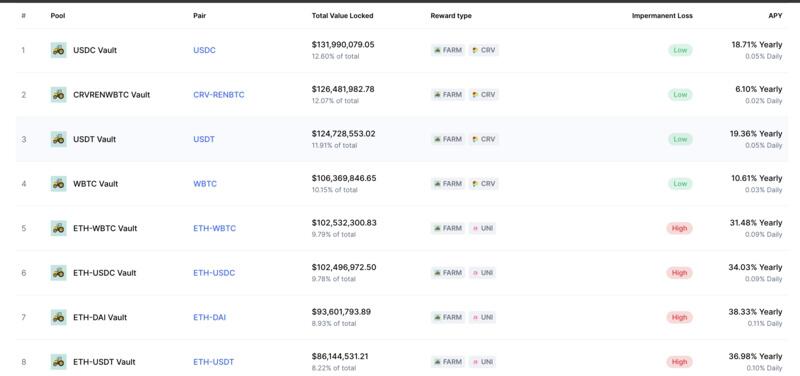The height and width of the screenshot is (376, 800).
Task: Click the 19.36% Yearly APY value
Action: [x=756, y=133]
